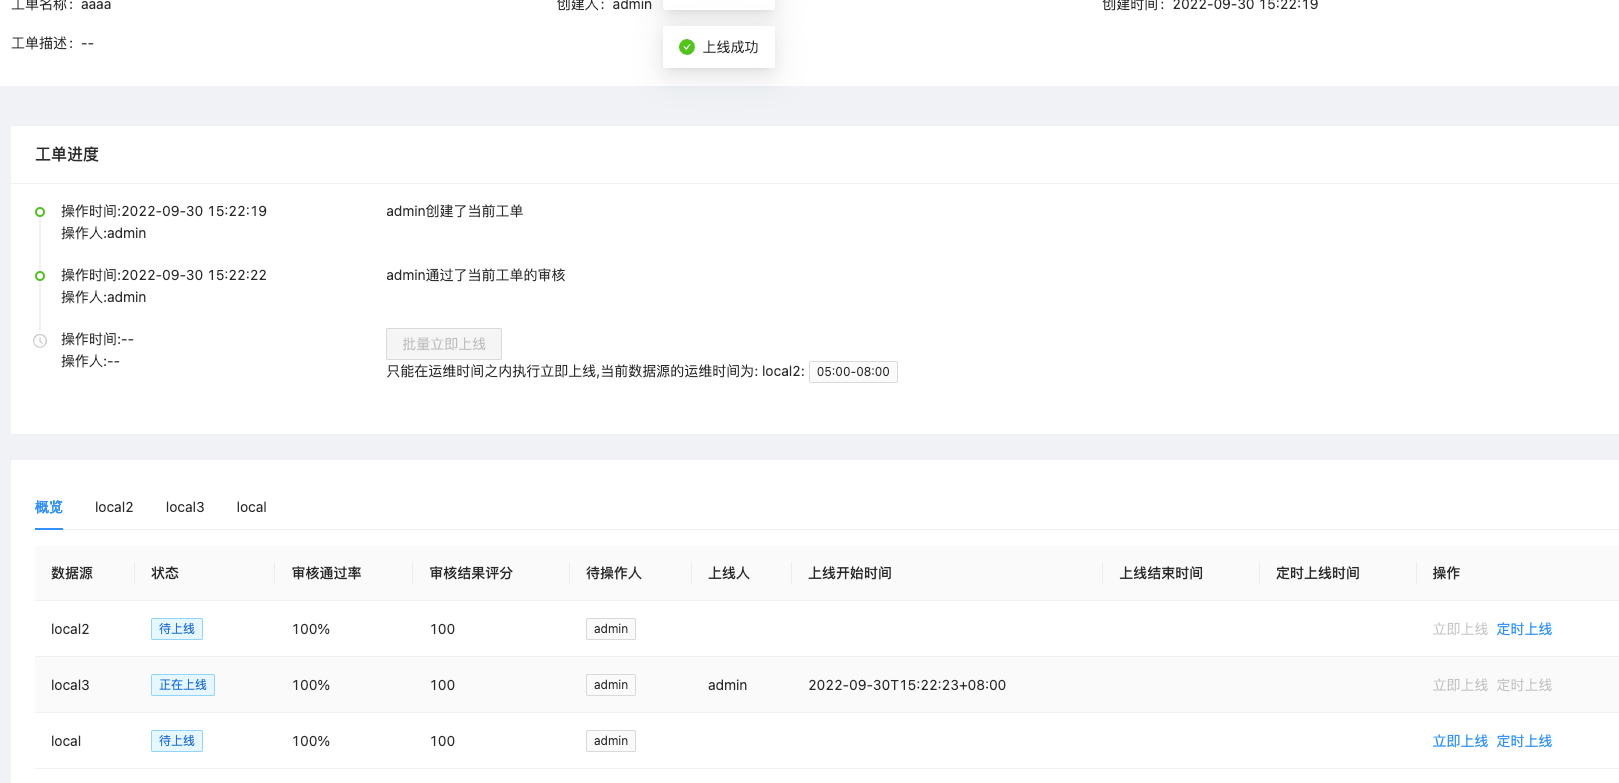1619x783 pixels.
Task: Click the 工单进度 section title
Action: click(67, 154)
